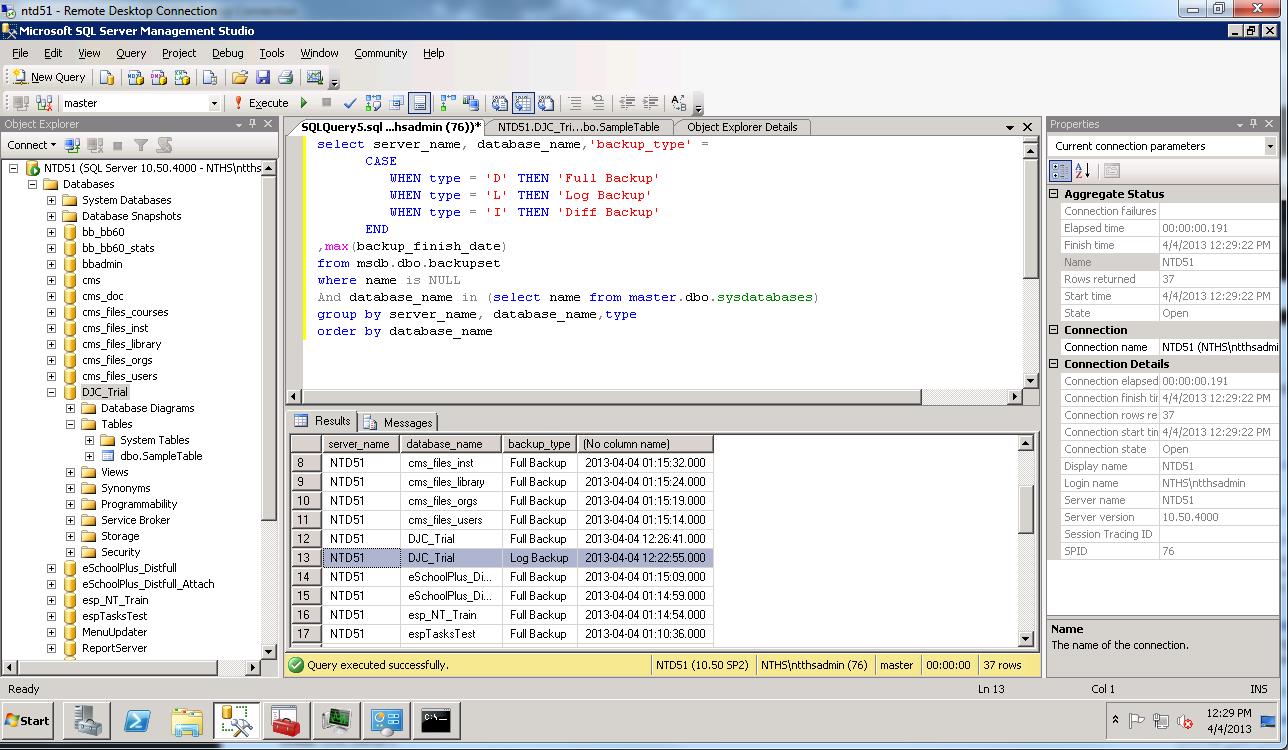Open the Connect dropdown in Object Explorer
The height and width of the screenshot is (750, 1288).
point(32,145)
